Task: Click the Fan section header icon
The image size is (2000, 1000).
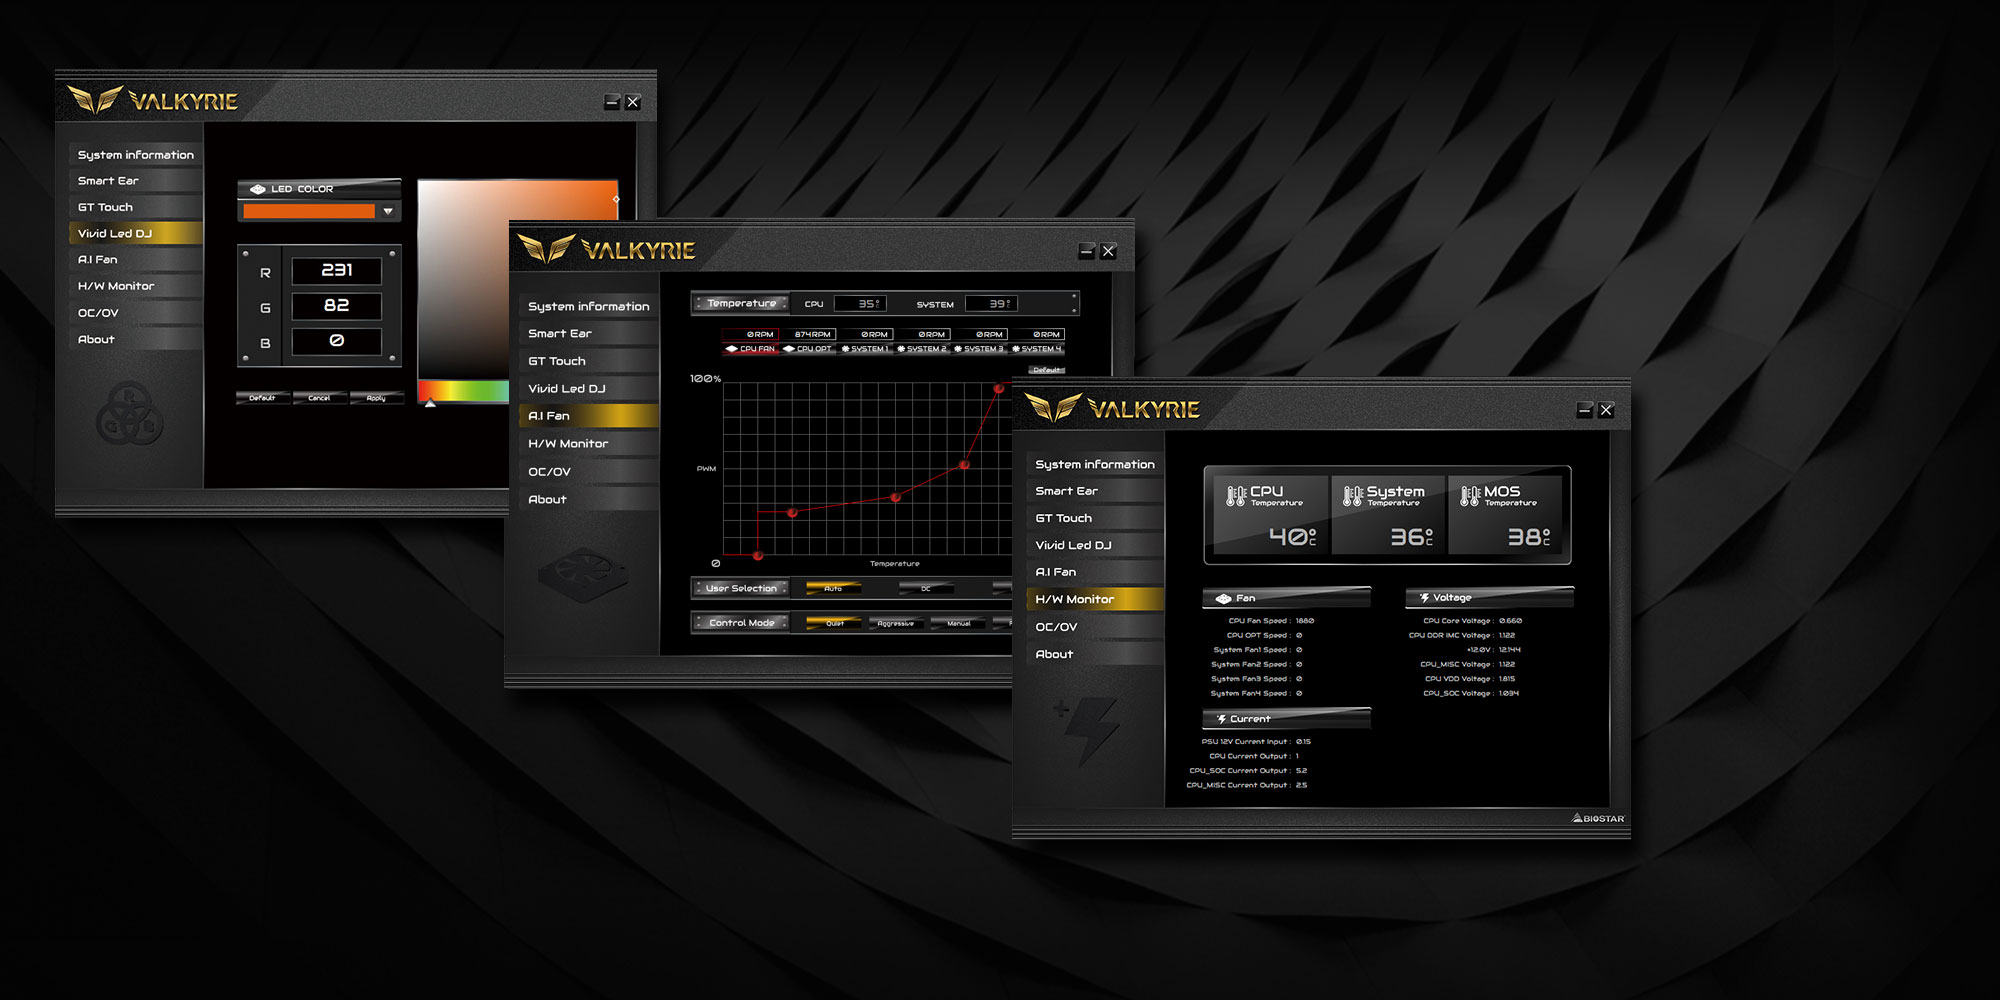Action: click(1223, 599)
